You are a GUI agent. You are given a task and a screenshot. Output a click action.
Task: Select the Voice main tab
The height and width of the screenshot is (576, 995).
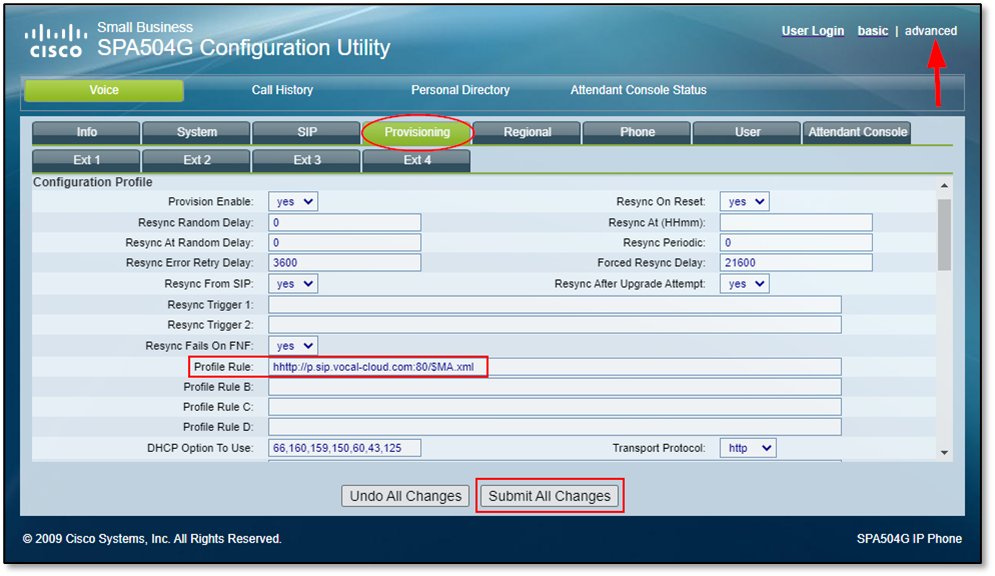point(104,90)
